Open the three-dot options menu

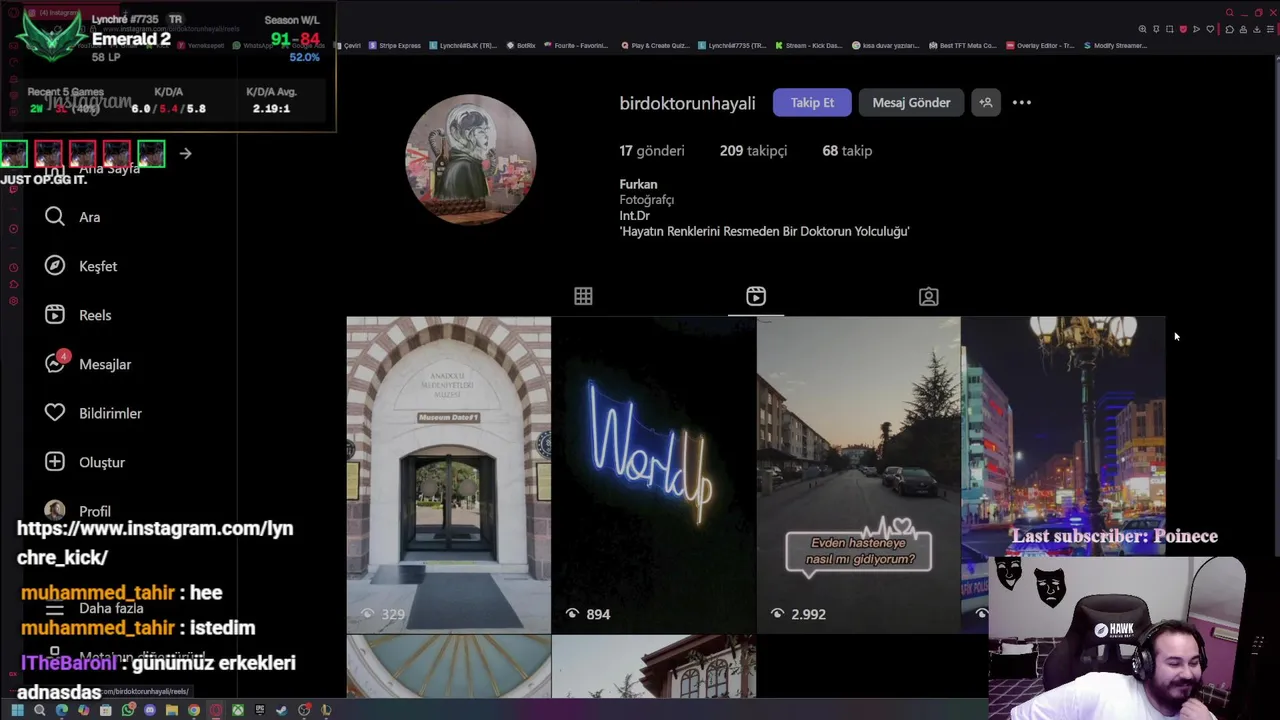(1021, 102)
